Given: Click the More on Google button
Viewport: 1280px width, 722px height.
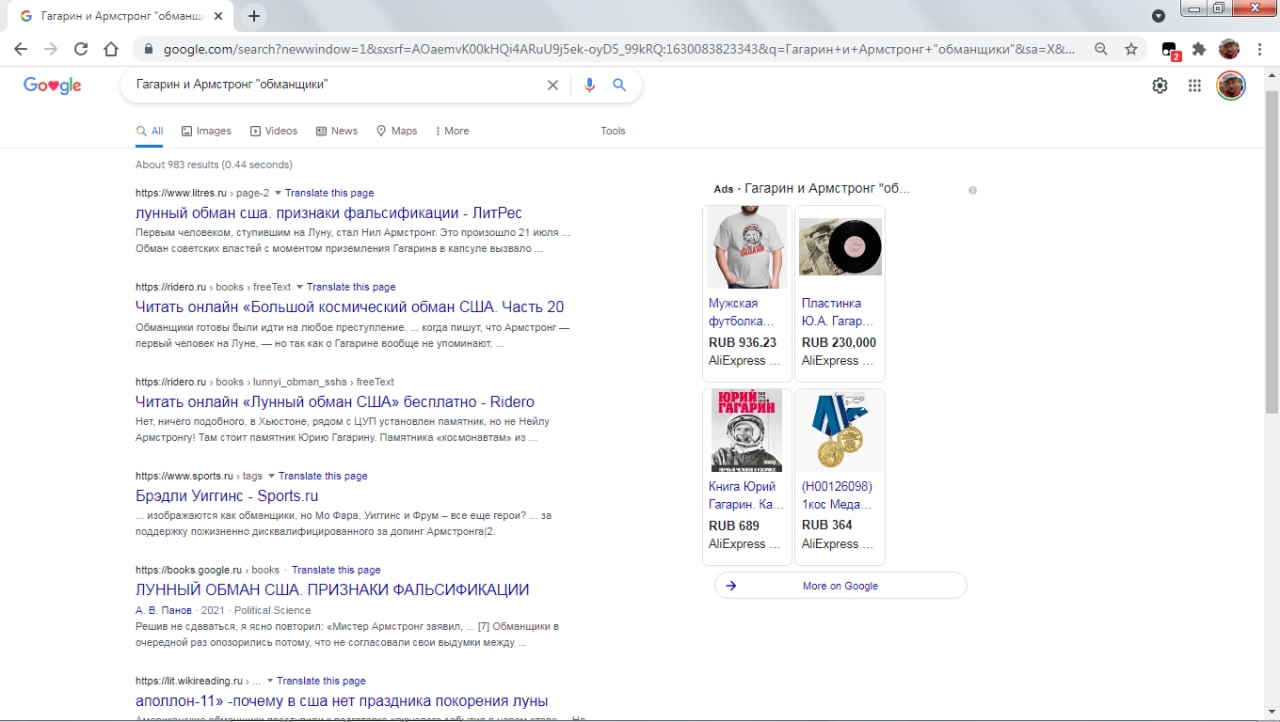Looking at the screenshot, I should [840, 586].
